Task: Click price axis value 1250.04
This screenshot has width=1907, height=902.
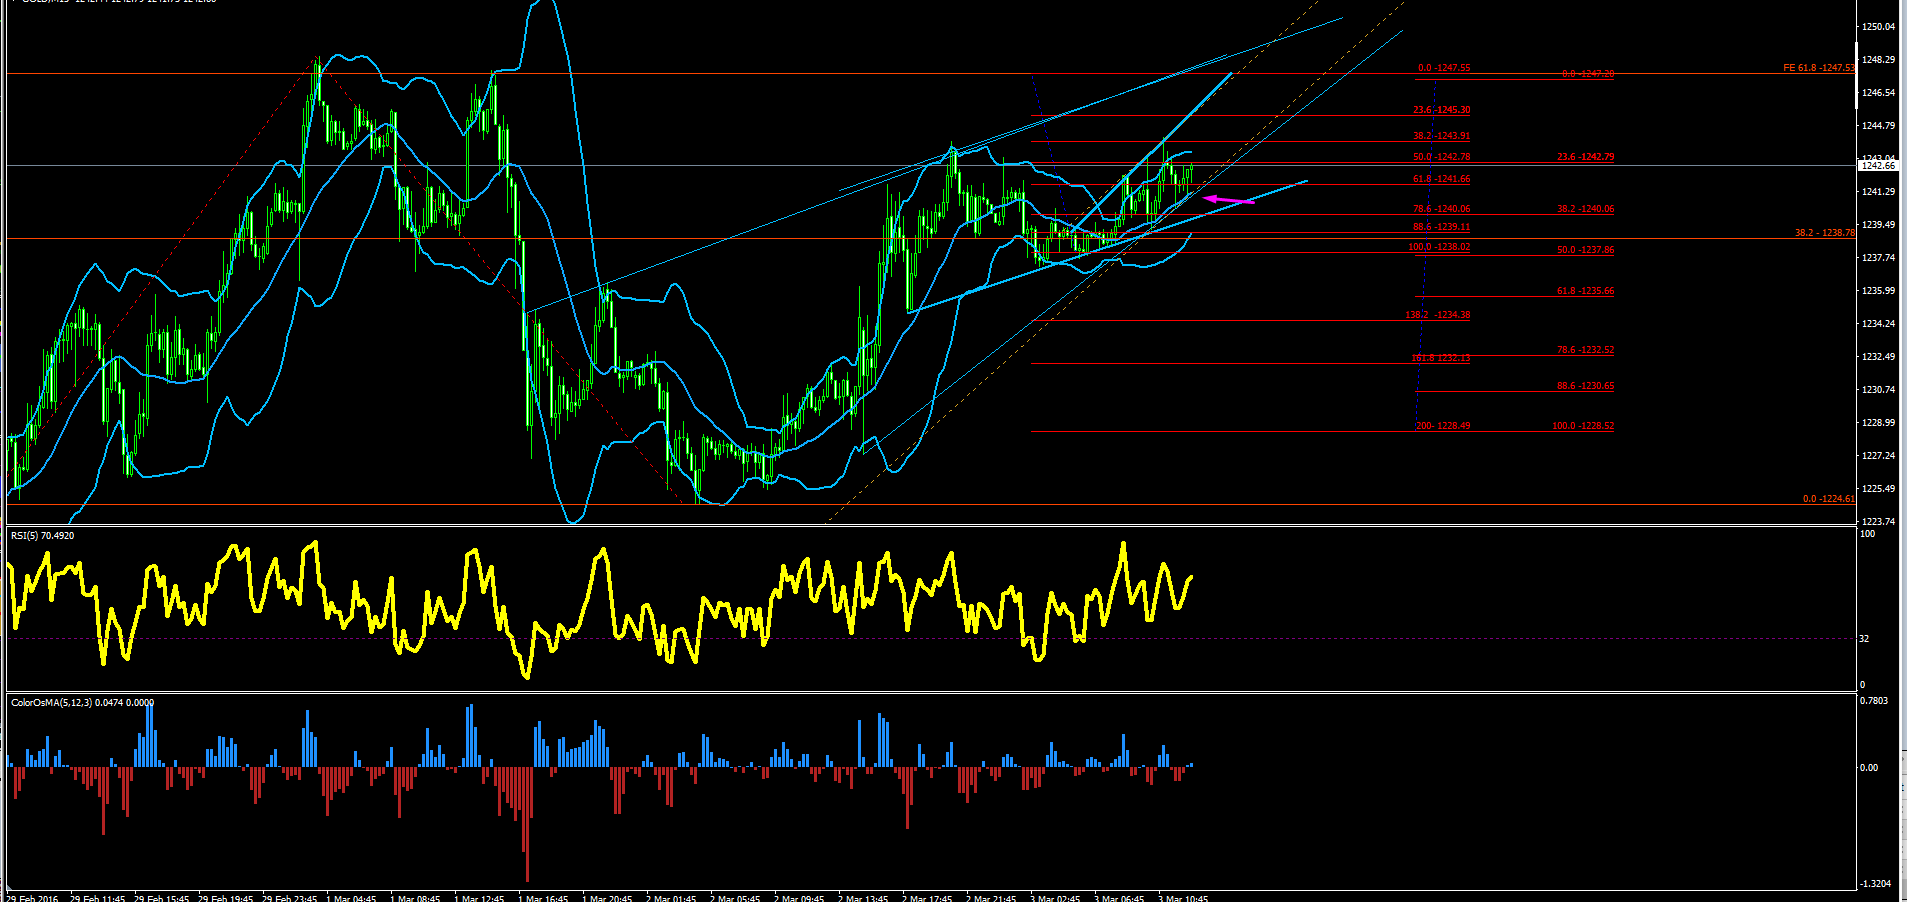Action: tap(1879, 27)
